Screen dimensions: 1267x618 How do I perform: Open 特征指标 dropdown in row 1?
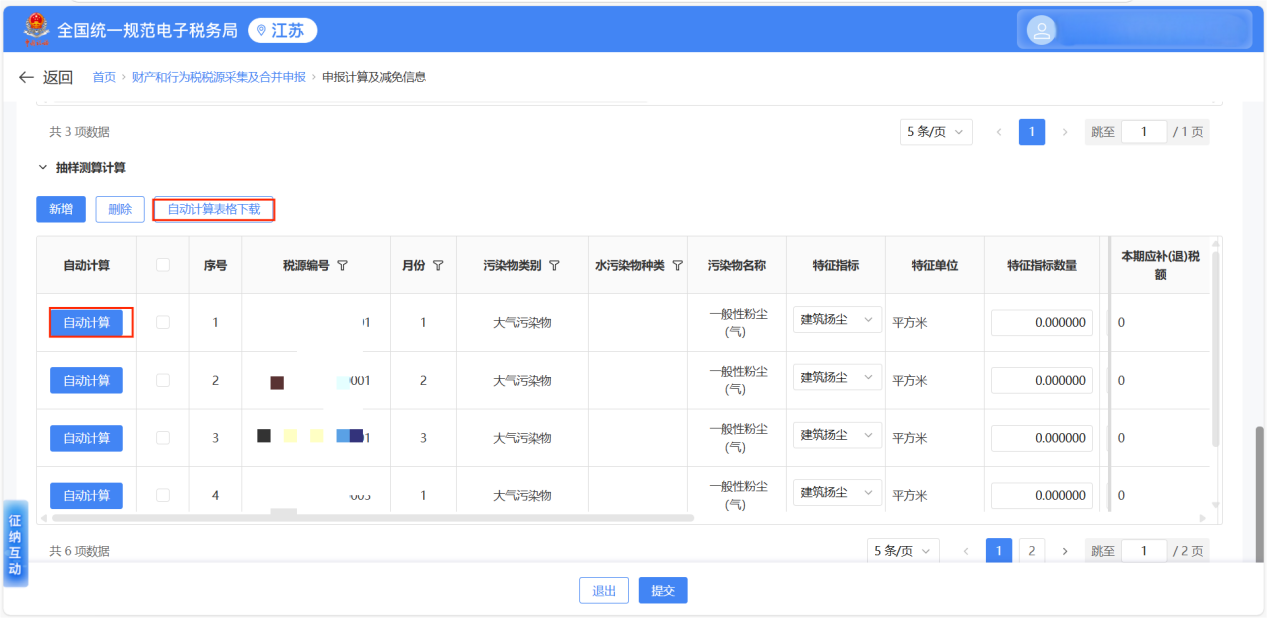[837, 321]
